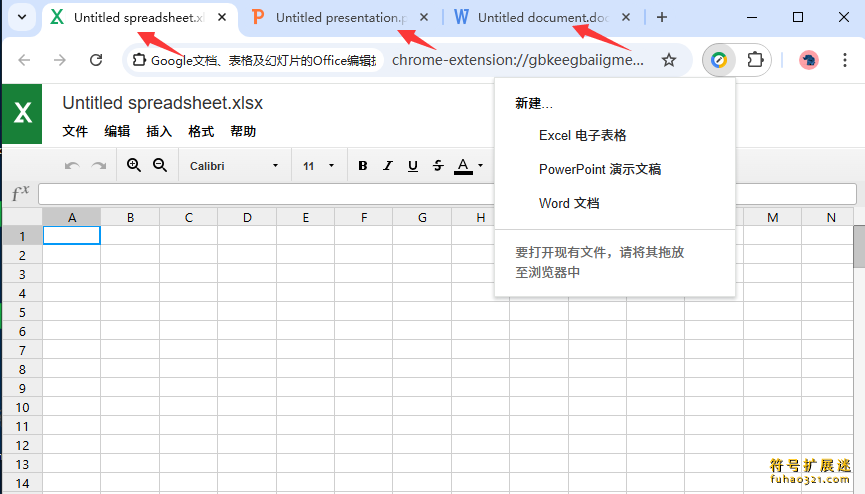The image size is (865, 494).
Task: Apply the text color A button
Action: click(x=463, y=166)
